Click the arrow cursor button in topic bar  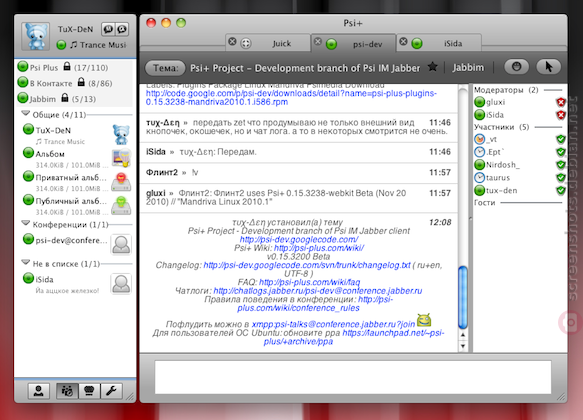tap(548, 67)
